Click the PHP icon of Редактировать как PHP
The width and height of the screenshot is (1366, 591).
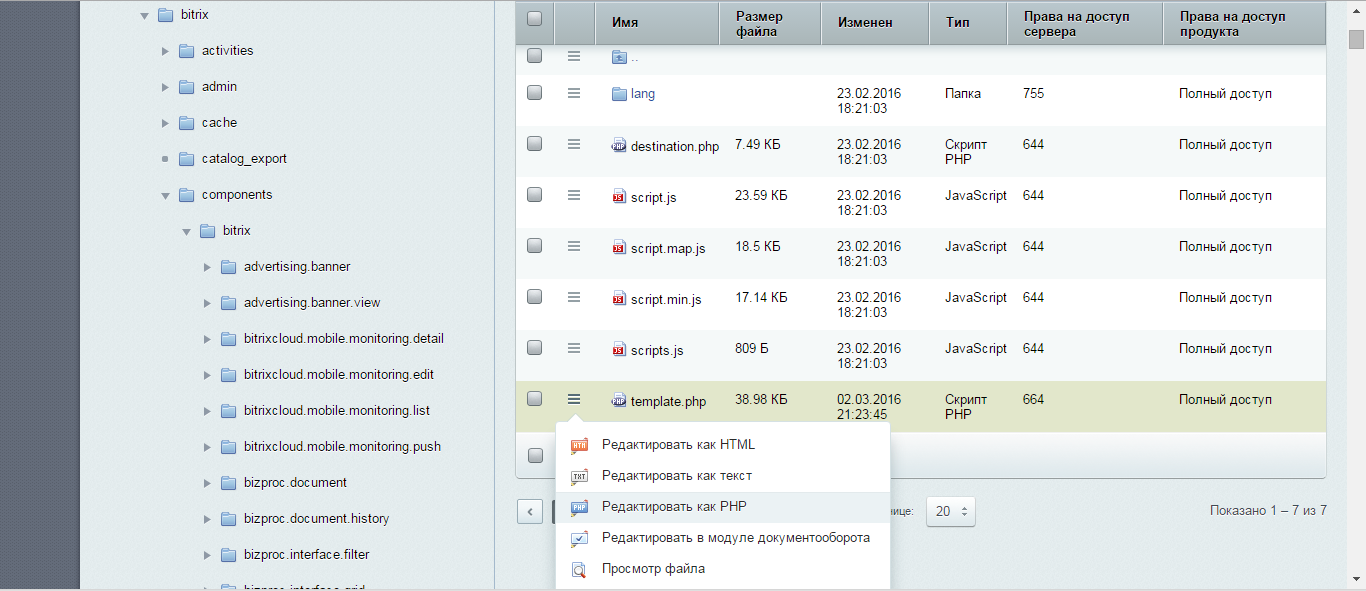579,507
